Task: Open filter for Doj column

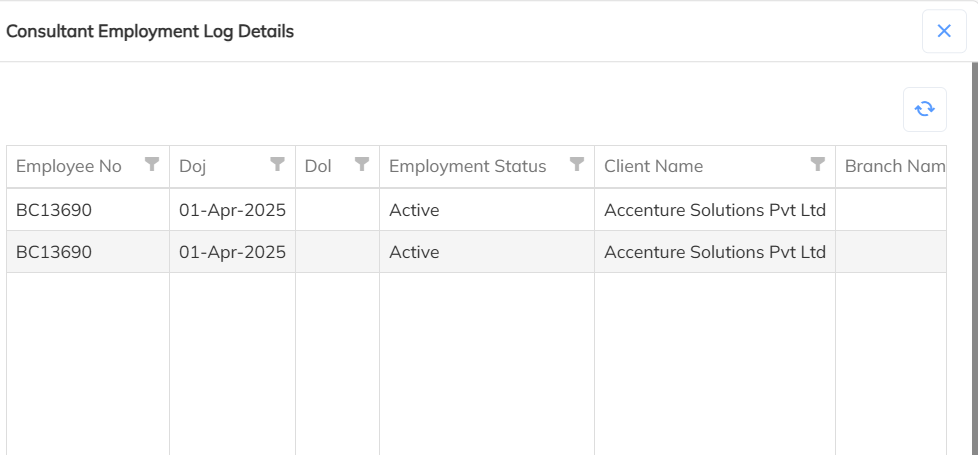Action: point(278,165)
